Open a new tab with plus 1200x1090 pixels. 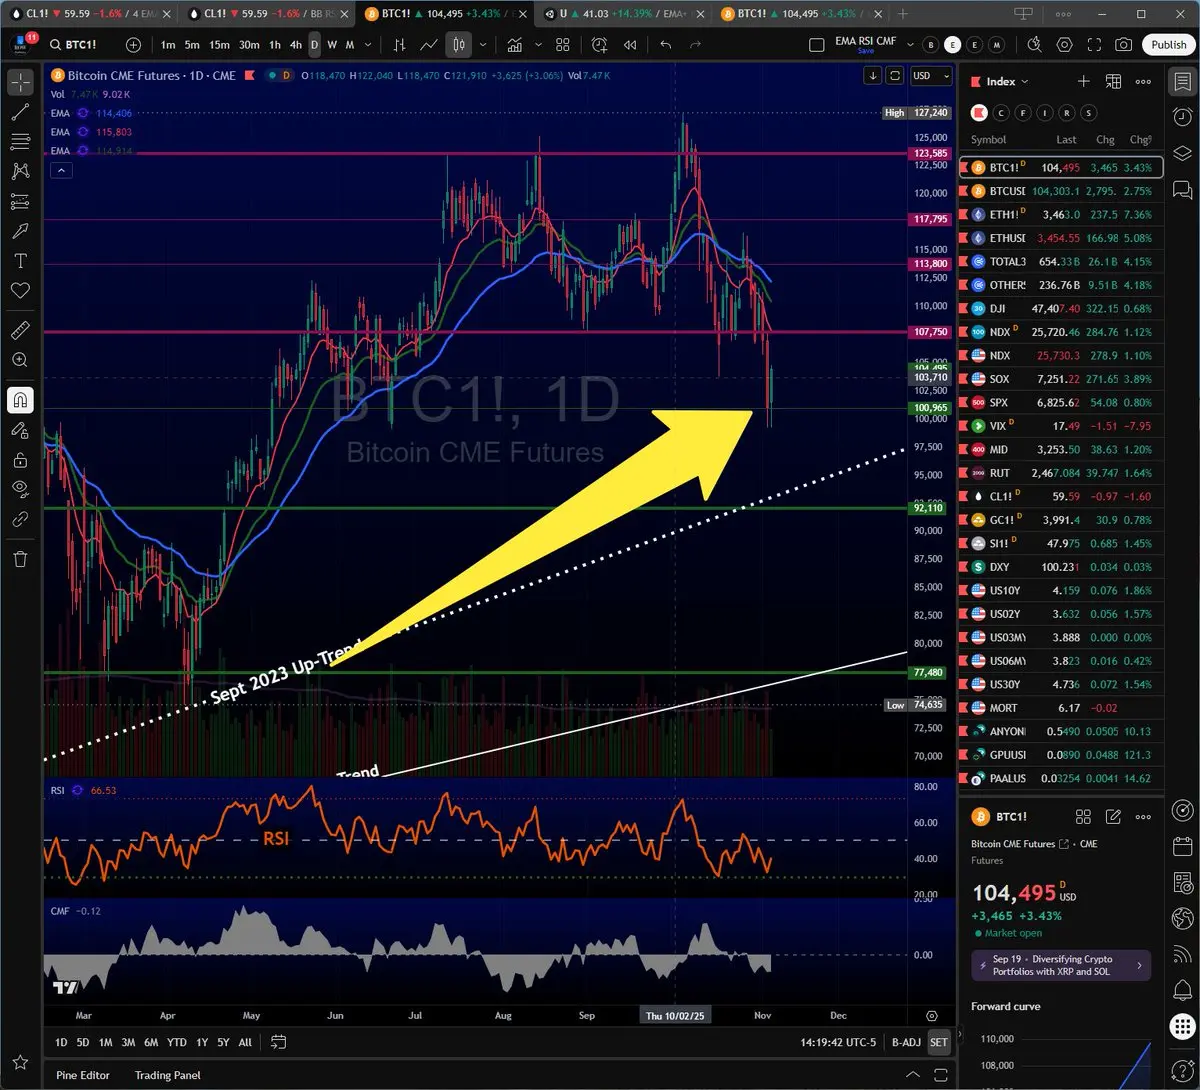(x=902, y=14)
